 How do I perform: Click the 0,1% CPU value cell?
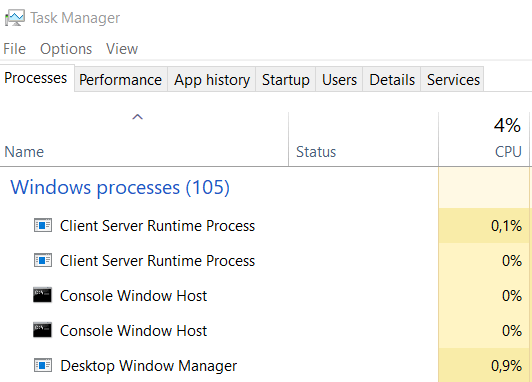484,225
